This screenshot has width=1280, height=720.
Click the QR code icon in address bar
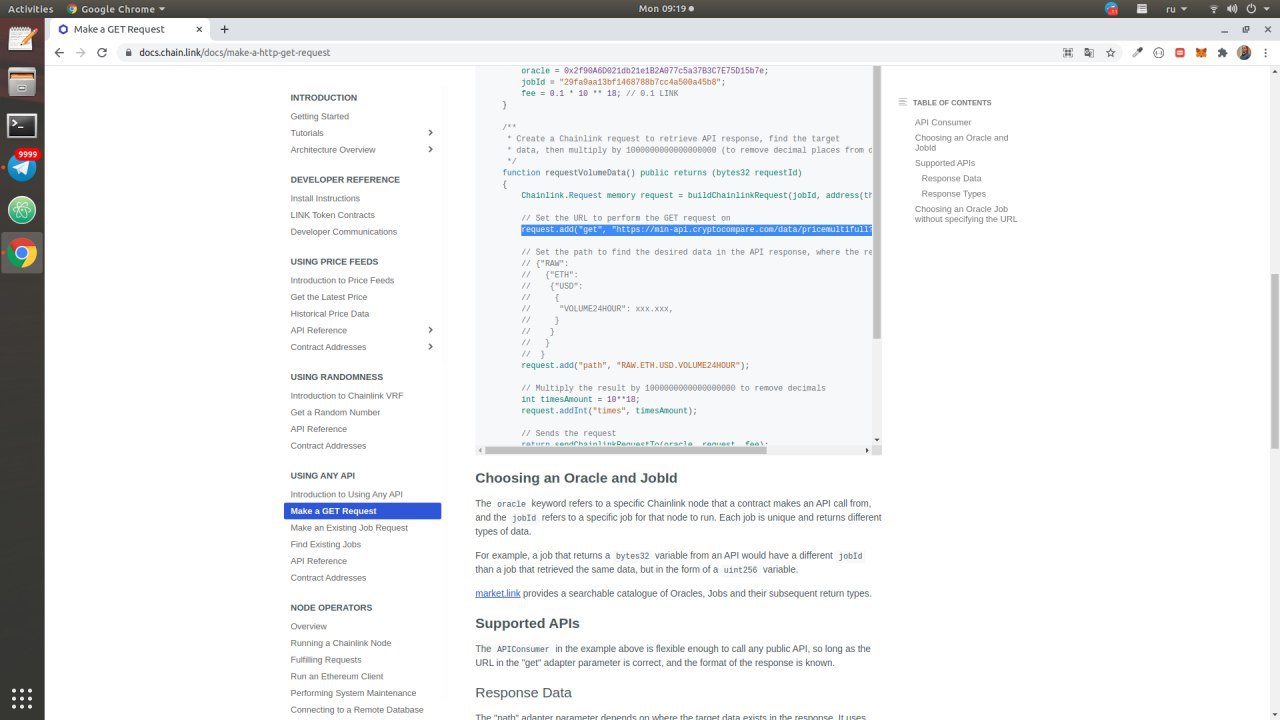coord(1068,52)
